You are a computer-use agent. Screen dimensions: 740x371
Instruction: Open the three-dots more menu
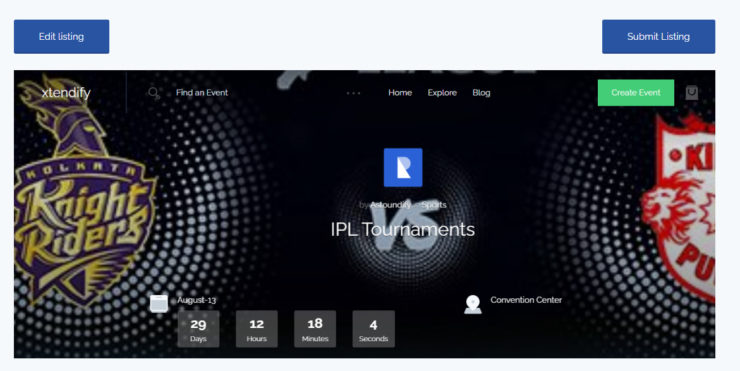pyautogui.click(x=353, y=93)
